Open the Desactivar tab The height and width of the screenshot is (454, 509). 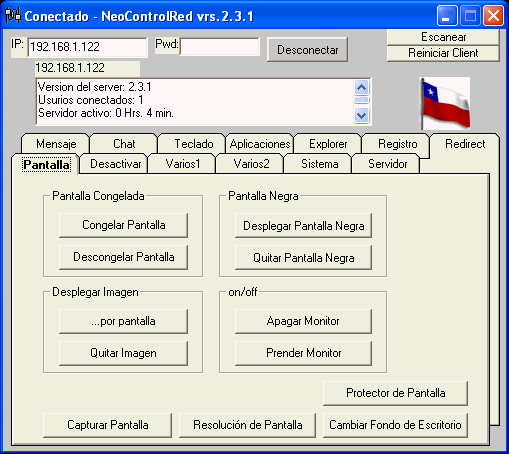click(x=115, y=164)
